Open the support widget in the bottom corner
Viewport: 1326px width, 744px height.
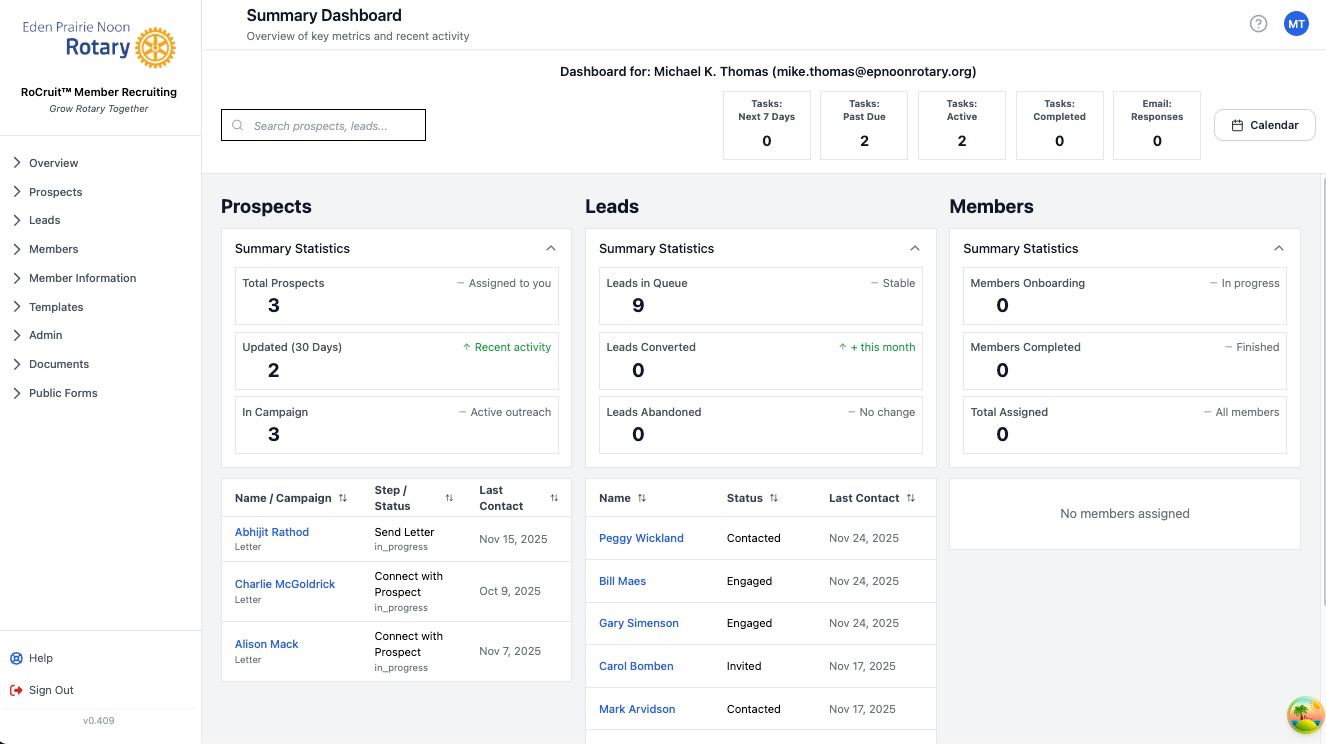pos(1305,715)
